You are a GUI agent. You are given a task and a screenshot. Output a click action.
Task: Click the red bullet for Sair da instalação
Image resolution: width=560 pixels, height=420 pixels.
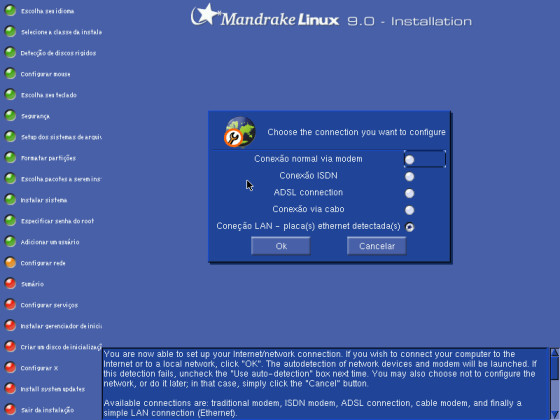point(10,410)
